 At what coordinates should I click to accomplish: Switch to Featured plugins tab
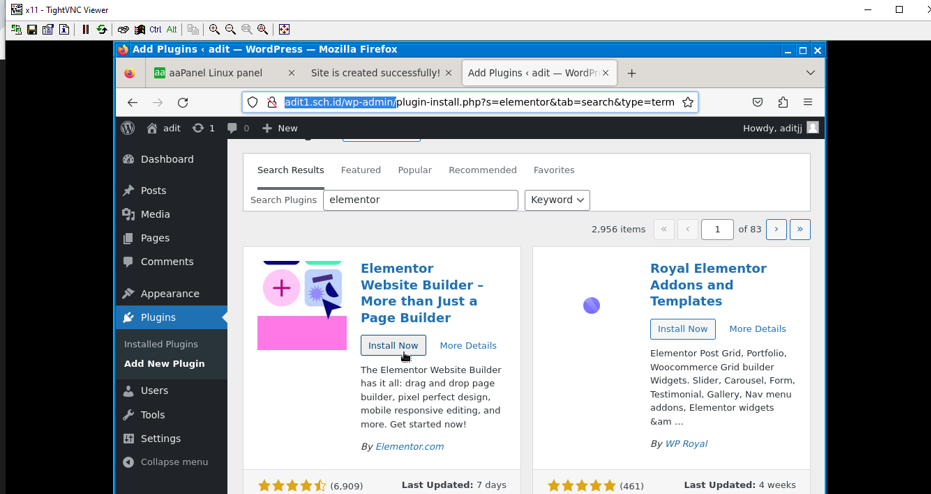[361, 170]
